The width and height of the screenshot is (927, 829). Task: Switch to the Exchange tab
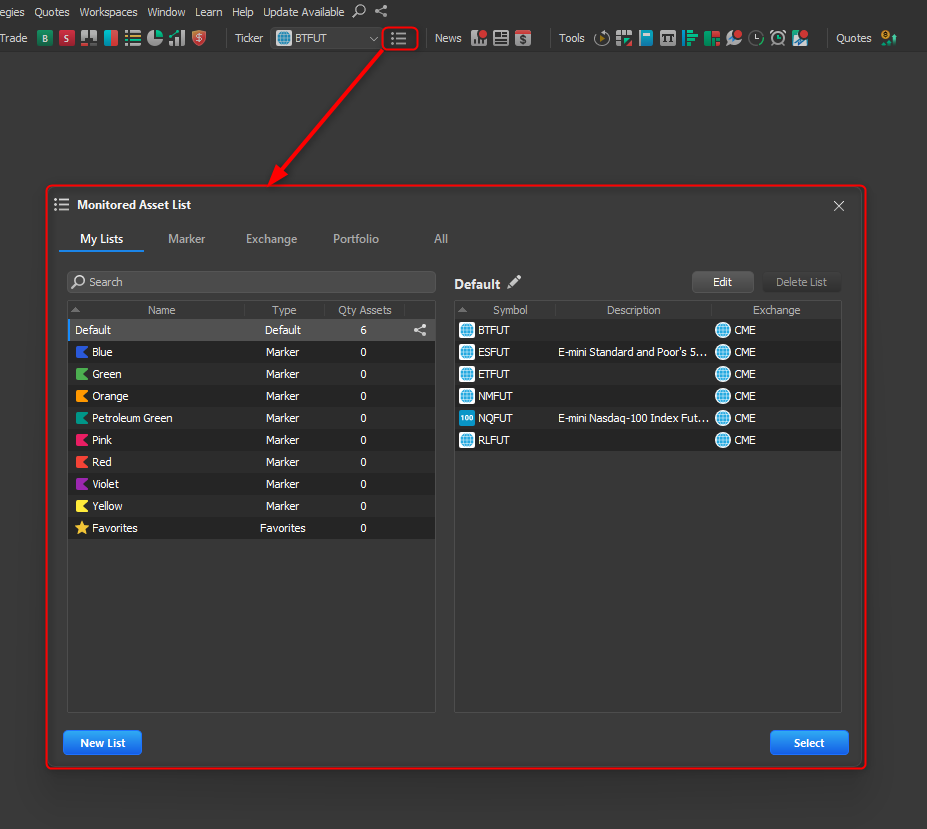pos(271,239)
